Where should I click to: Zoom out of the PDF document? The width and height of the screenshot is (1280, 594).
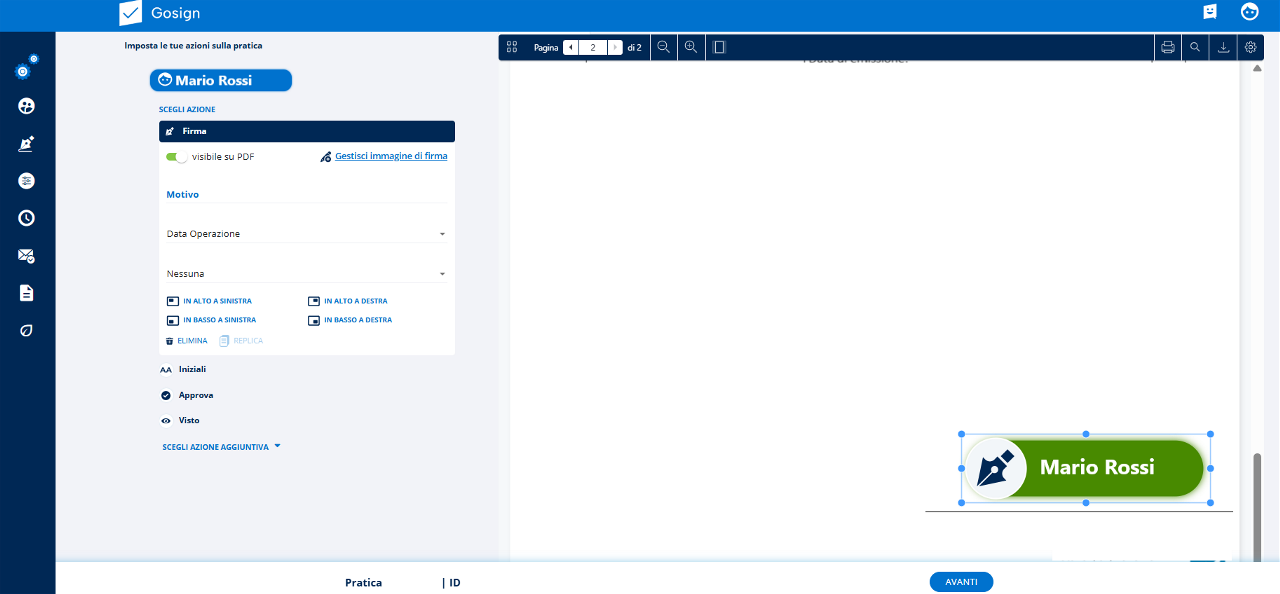(x=664, y=47)
